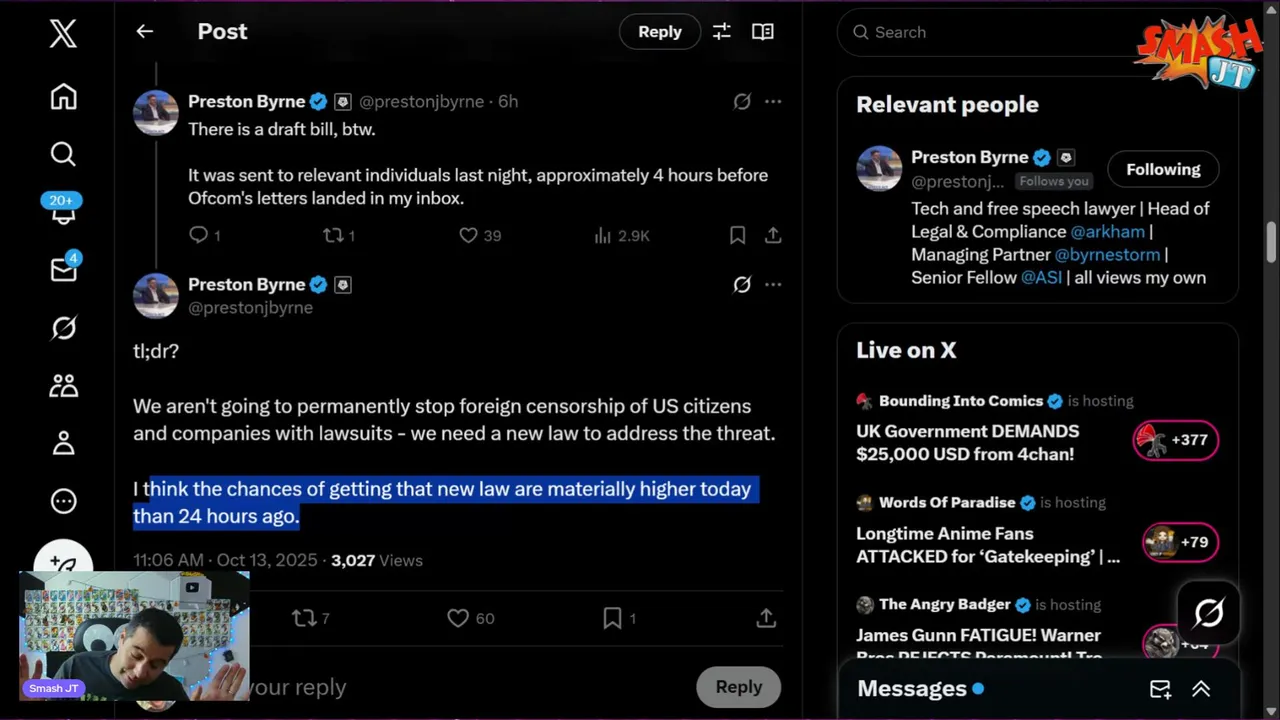The image size is (1280, 720).
Task: Open X home from the logo
Action: [63, 34]
